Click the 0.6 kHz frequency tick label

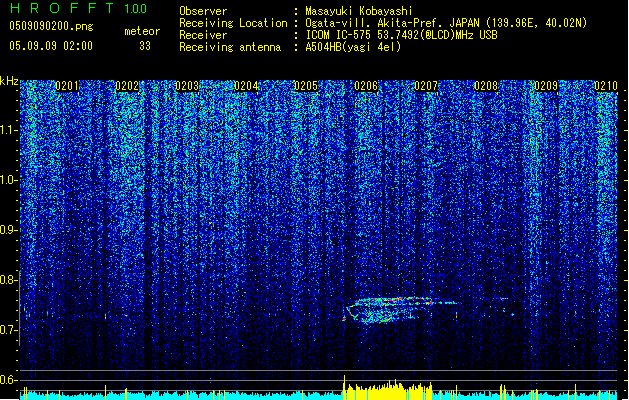pos(8,380)
